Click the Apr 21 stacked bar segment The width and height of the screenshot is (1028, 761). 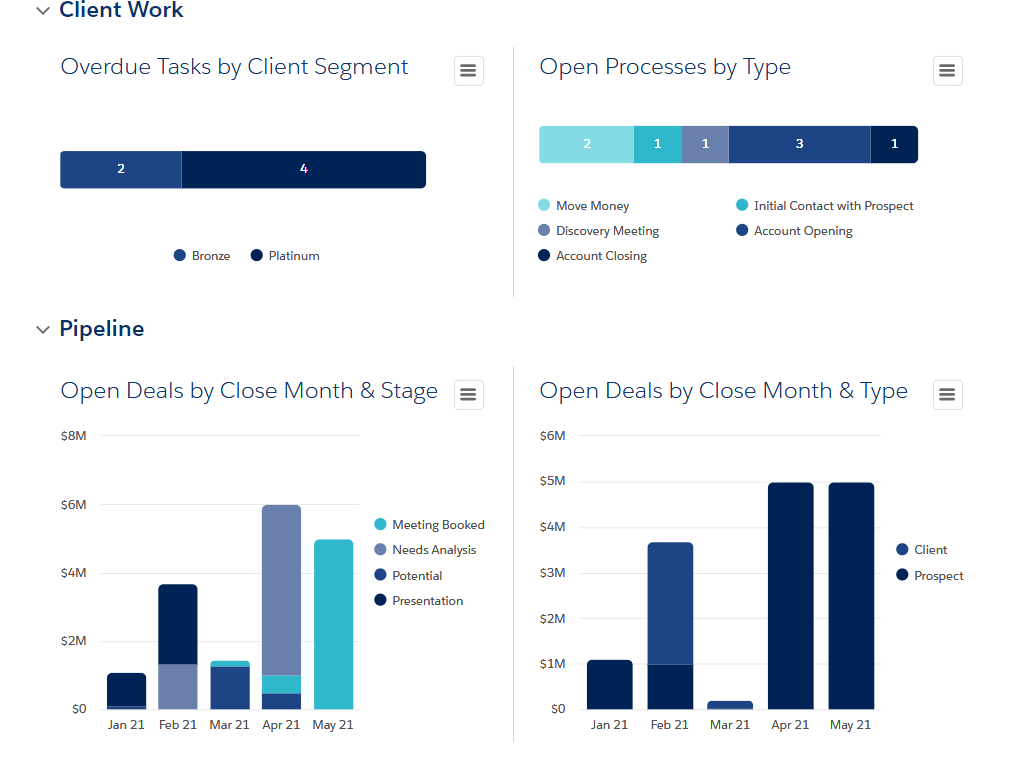tap(281, 590)
